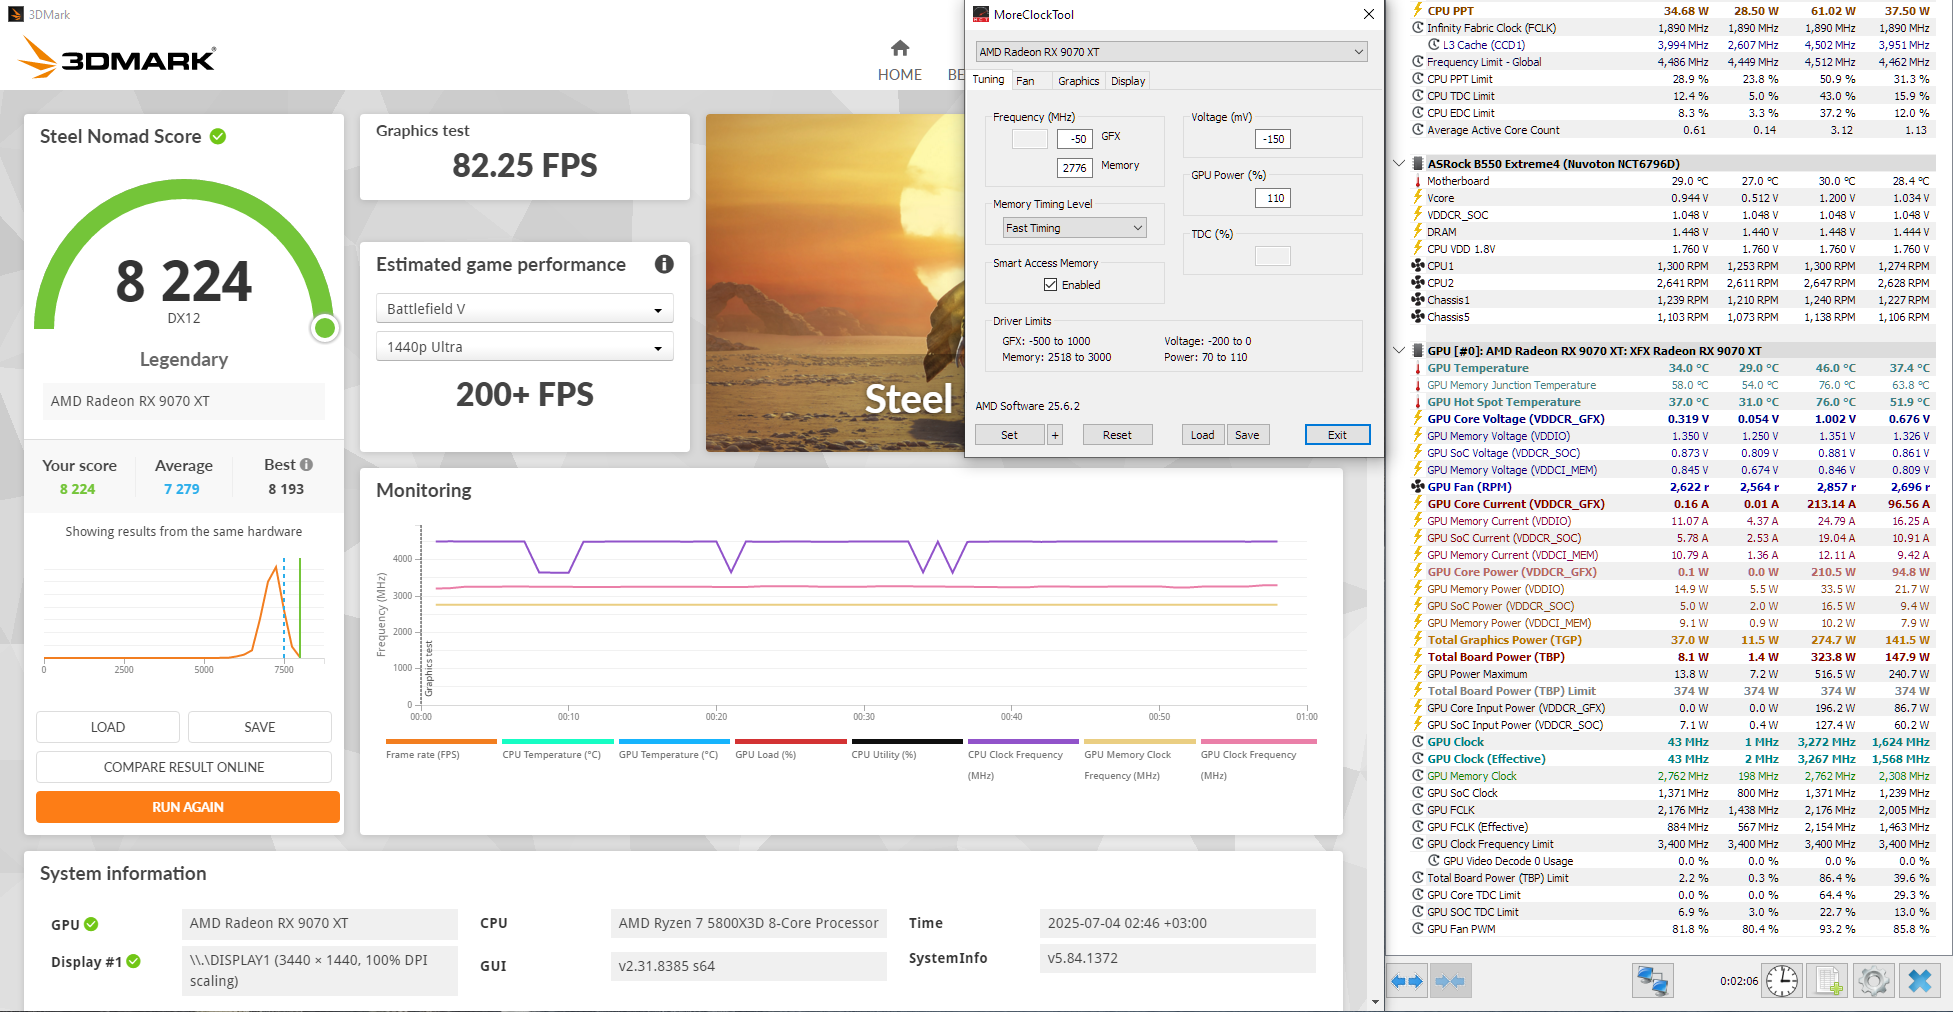1953x1012 pixels.
Task: Toggle CPU Temperature (°C) series in legend
Action: [557, 750]
